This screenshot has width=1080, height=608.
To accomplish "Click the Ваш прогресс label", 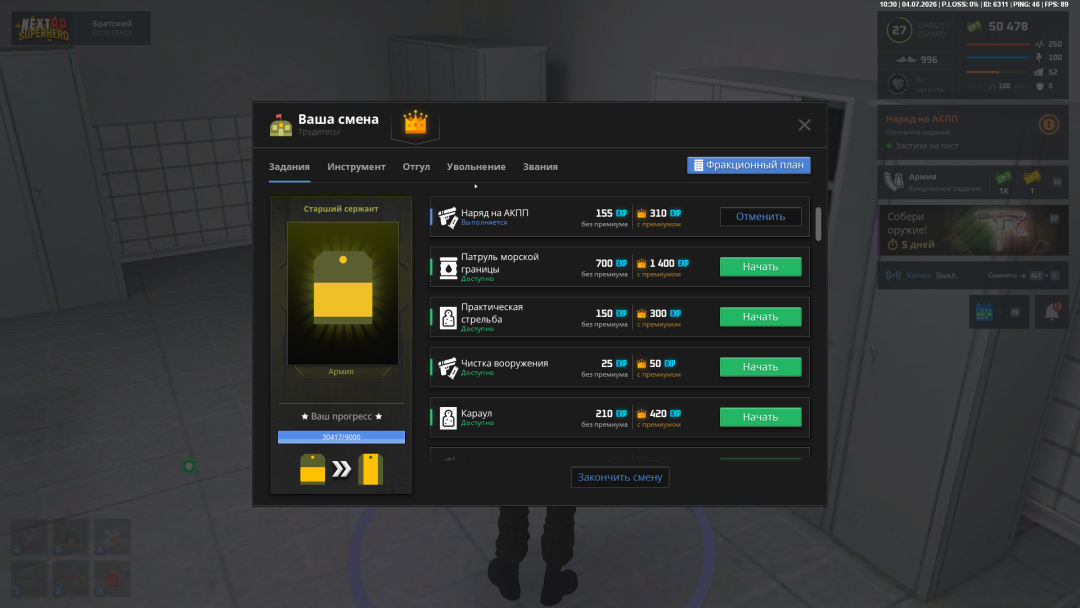I will pos(341,417).
